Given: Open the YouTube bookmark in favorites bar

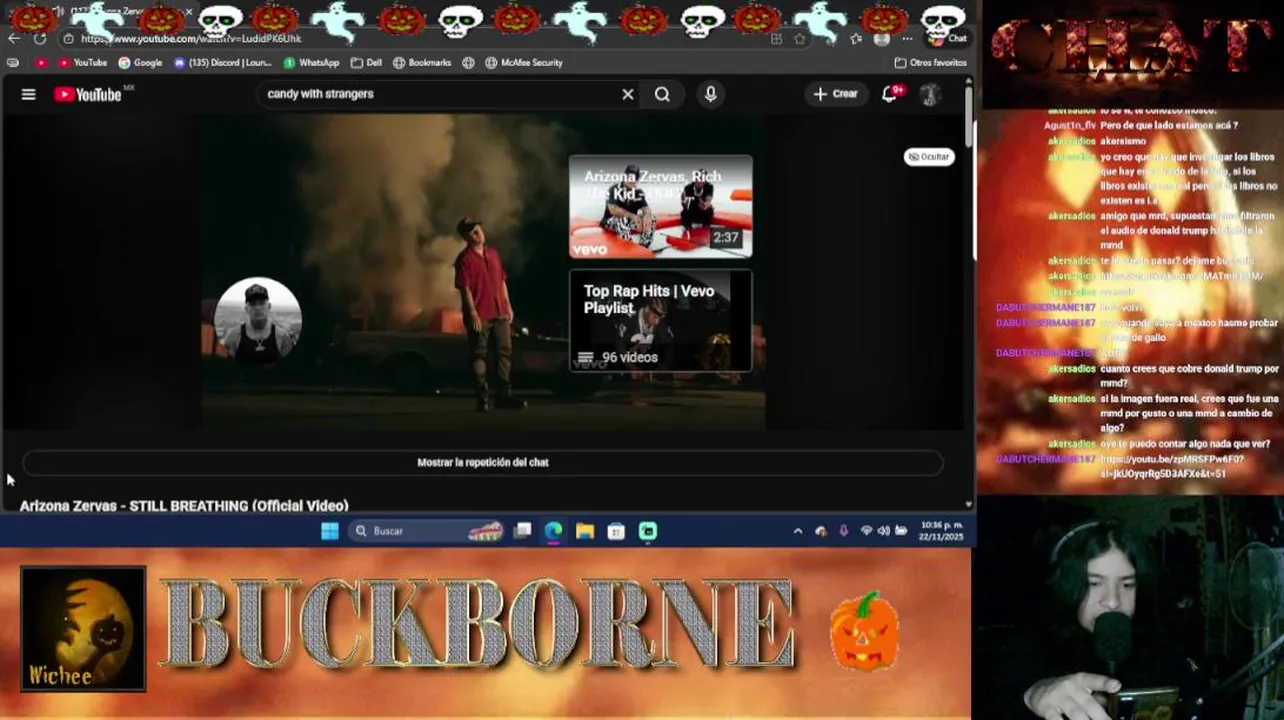Looking at the screenshot, I should (82, 62).
